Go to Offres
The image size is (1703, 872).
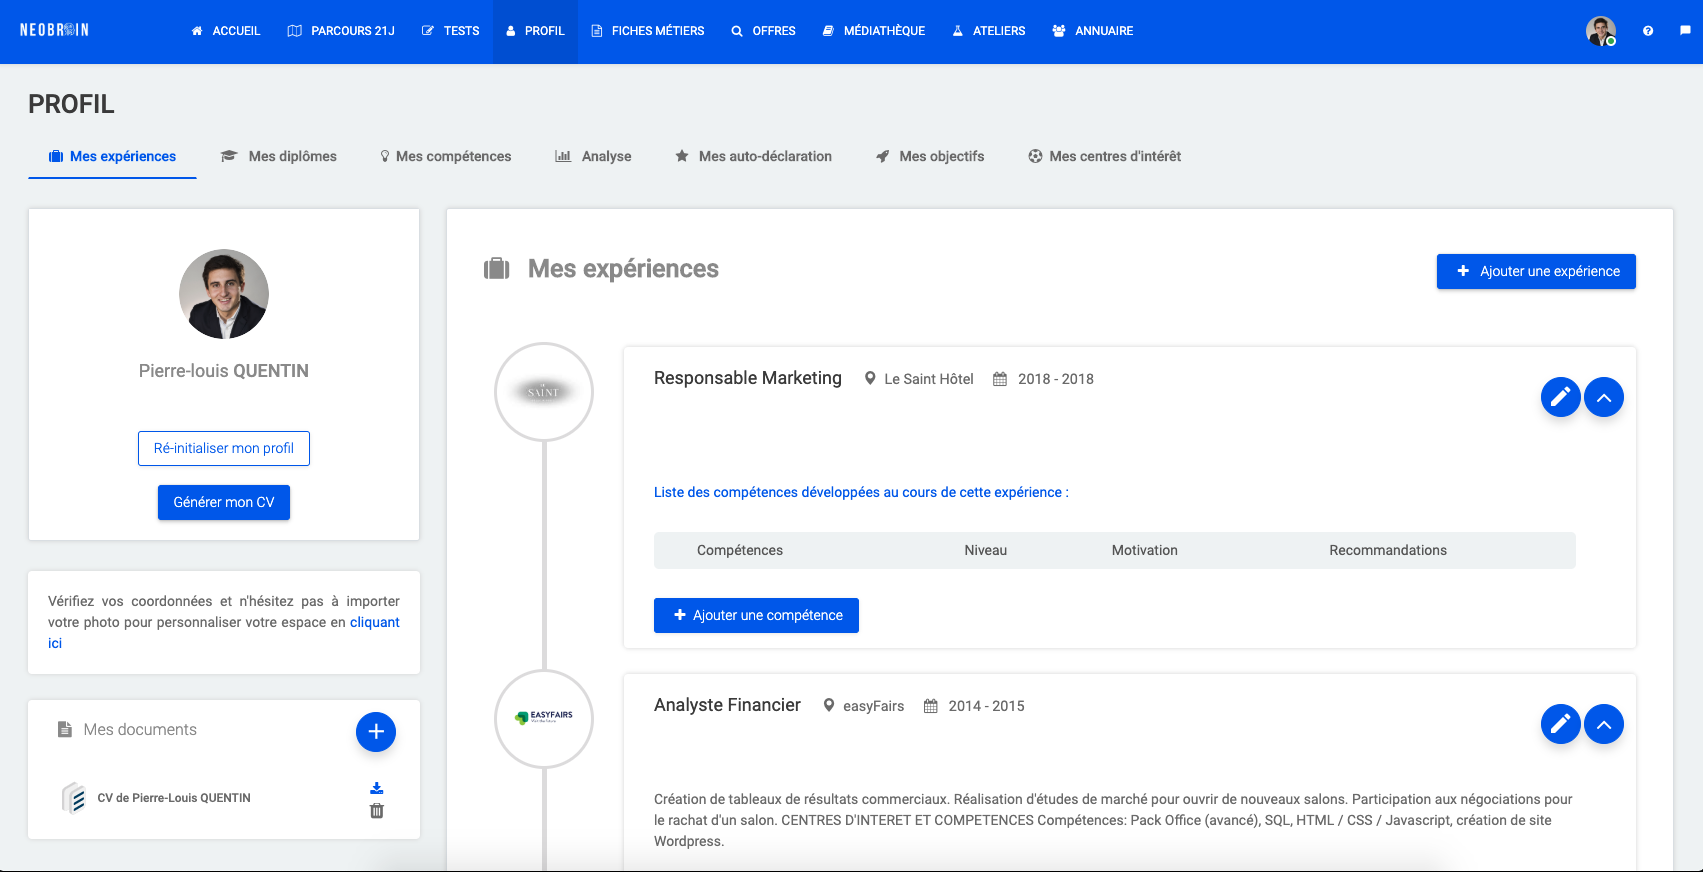763,31
